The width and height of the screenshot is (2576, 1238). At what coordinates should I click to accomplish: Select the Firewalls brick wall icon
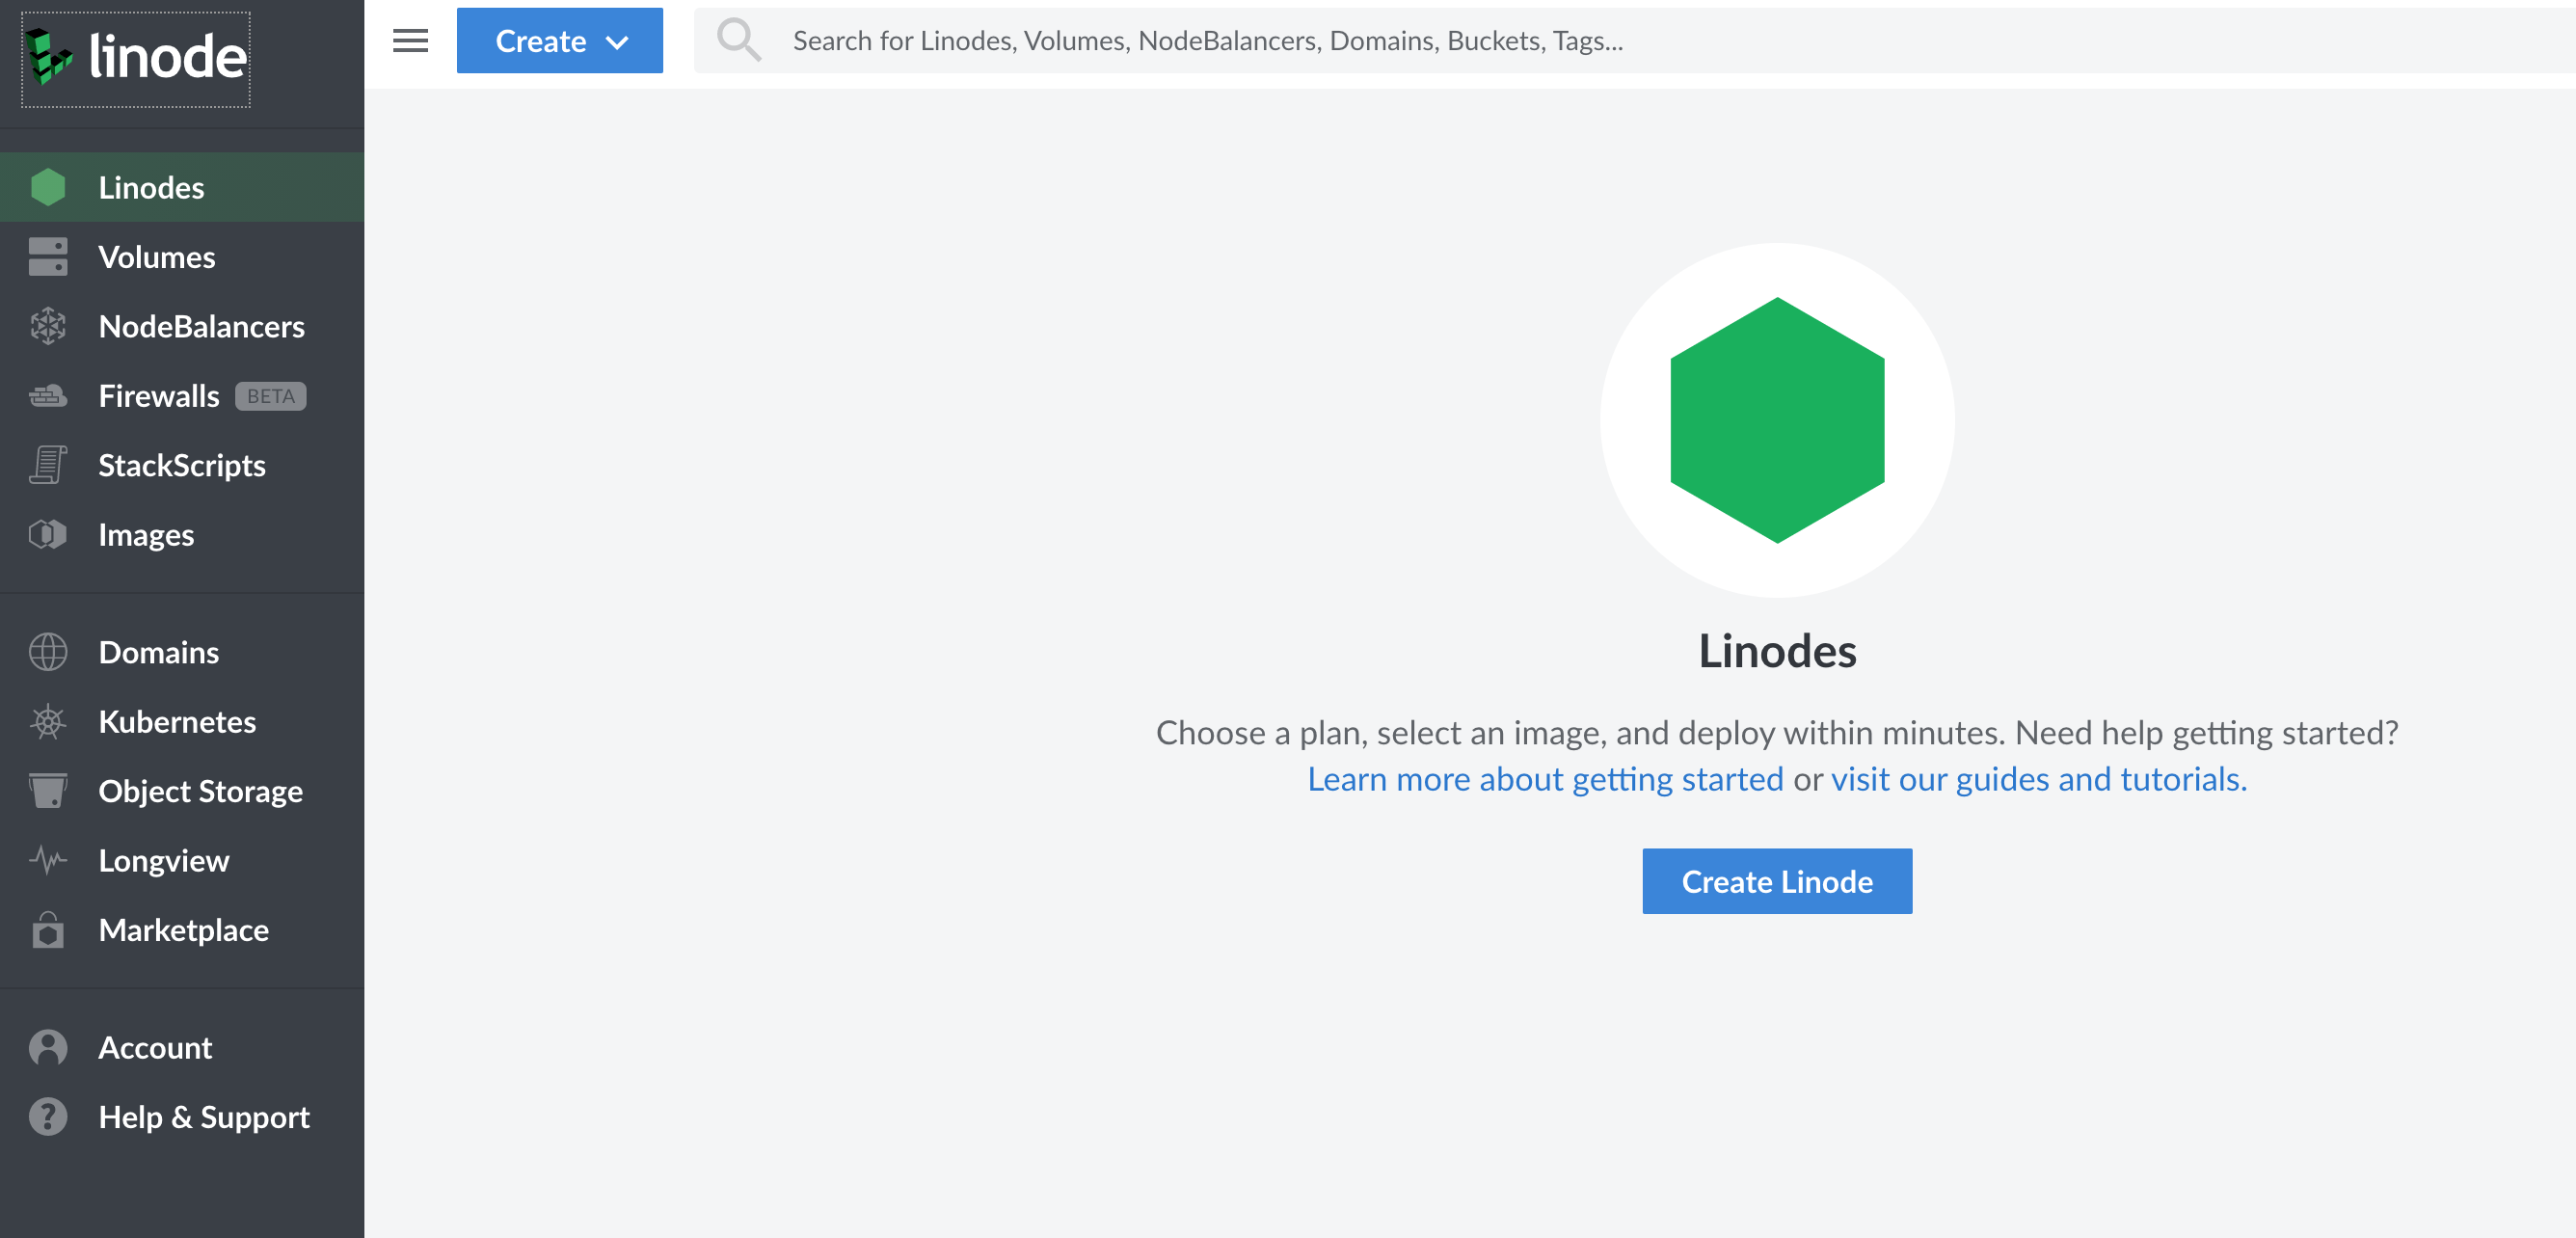pos(48,395)
